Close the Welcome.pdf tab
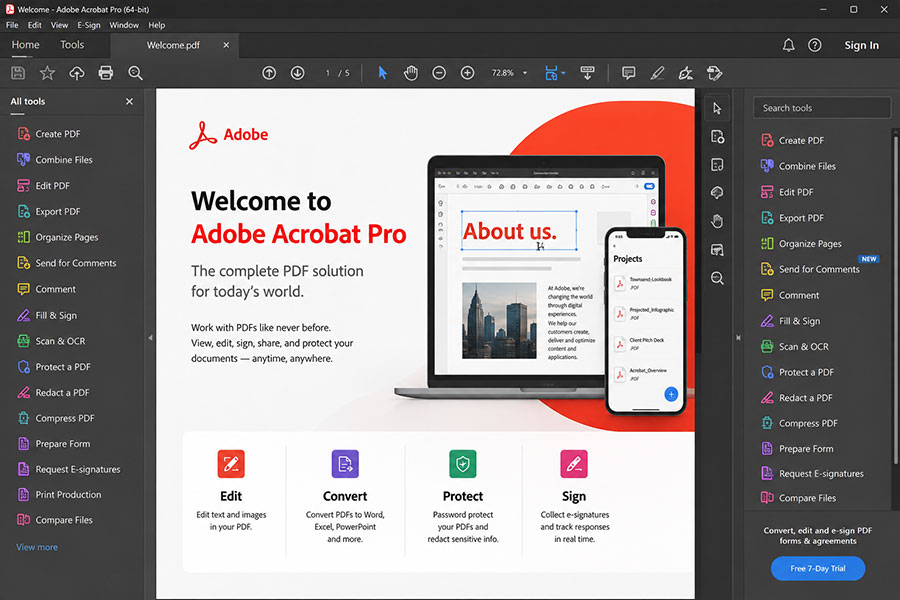 pos(226,45)
